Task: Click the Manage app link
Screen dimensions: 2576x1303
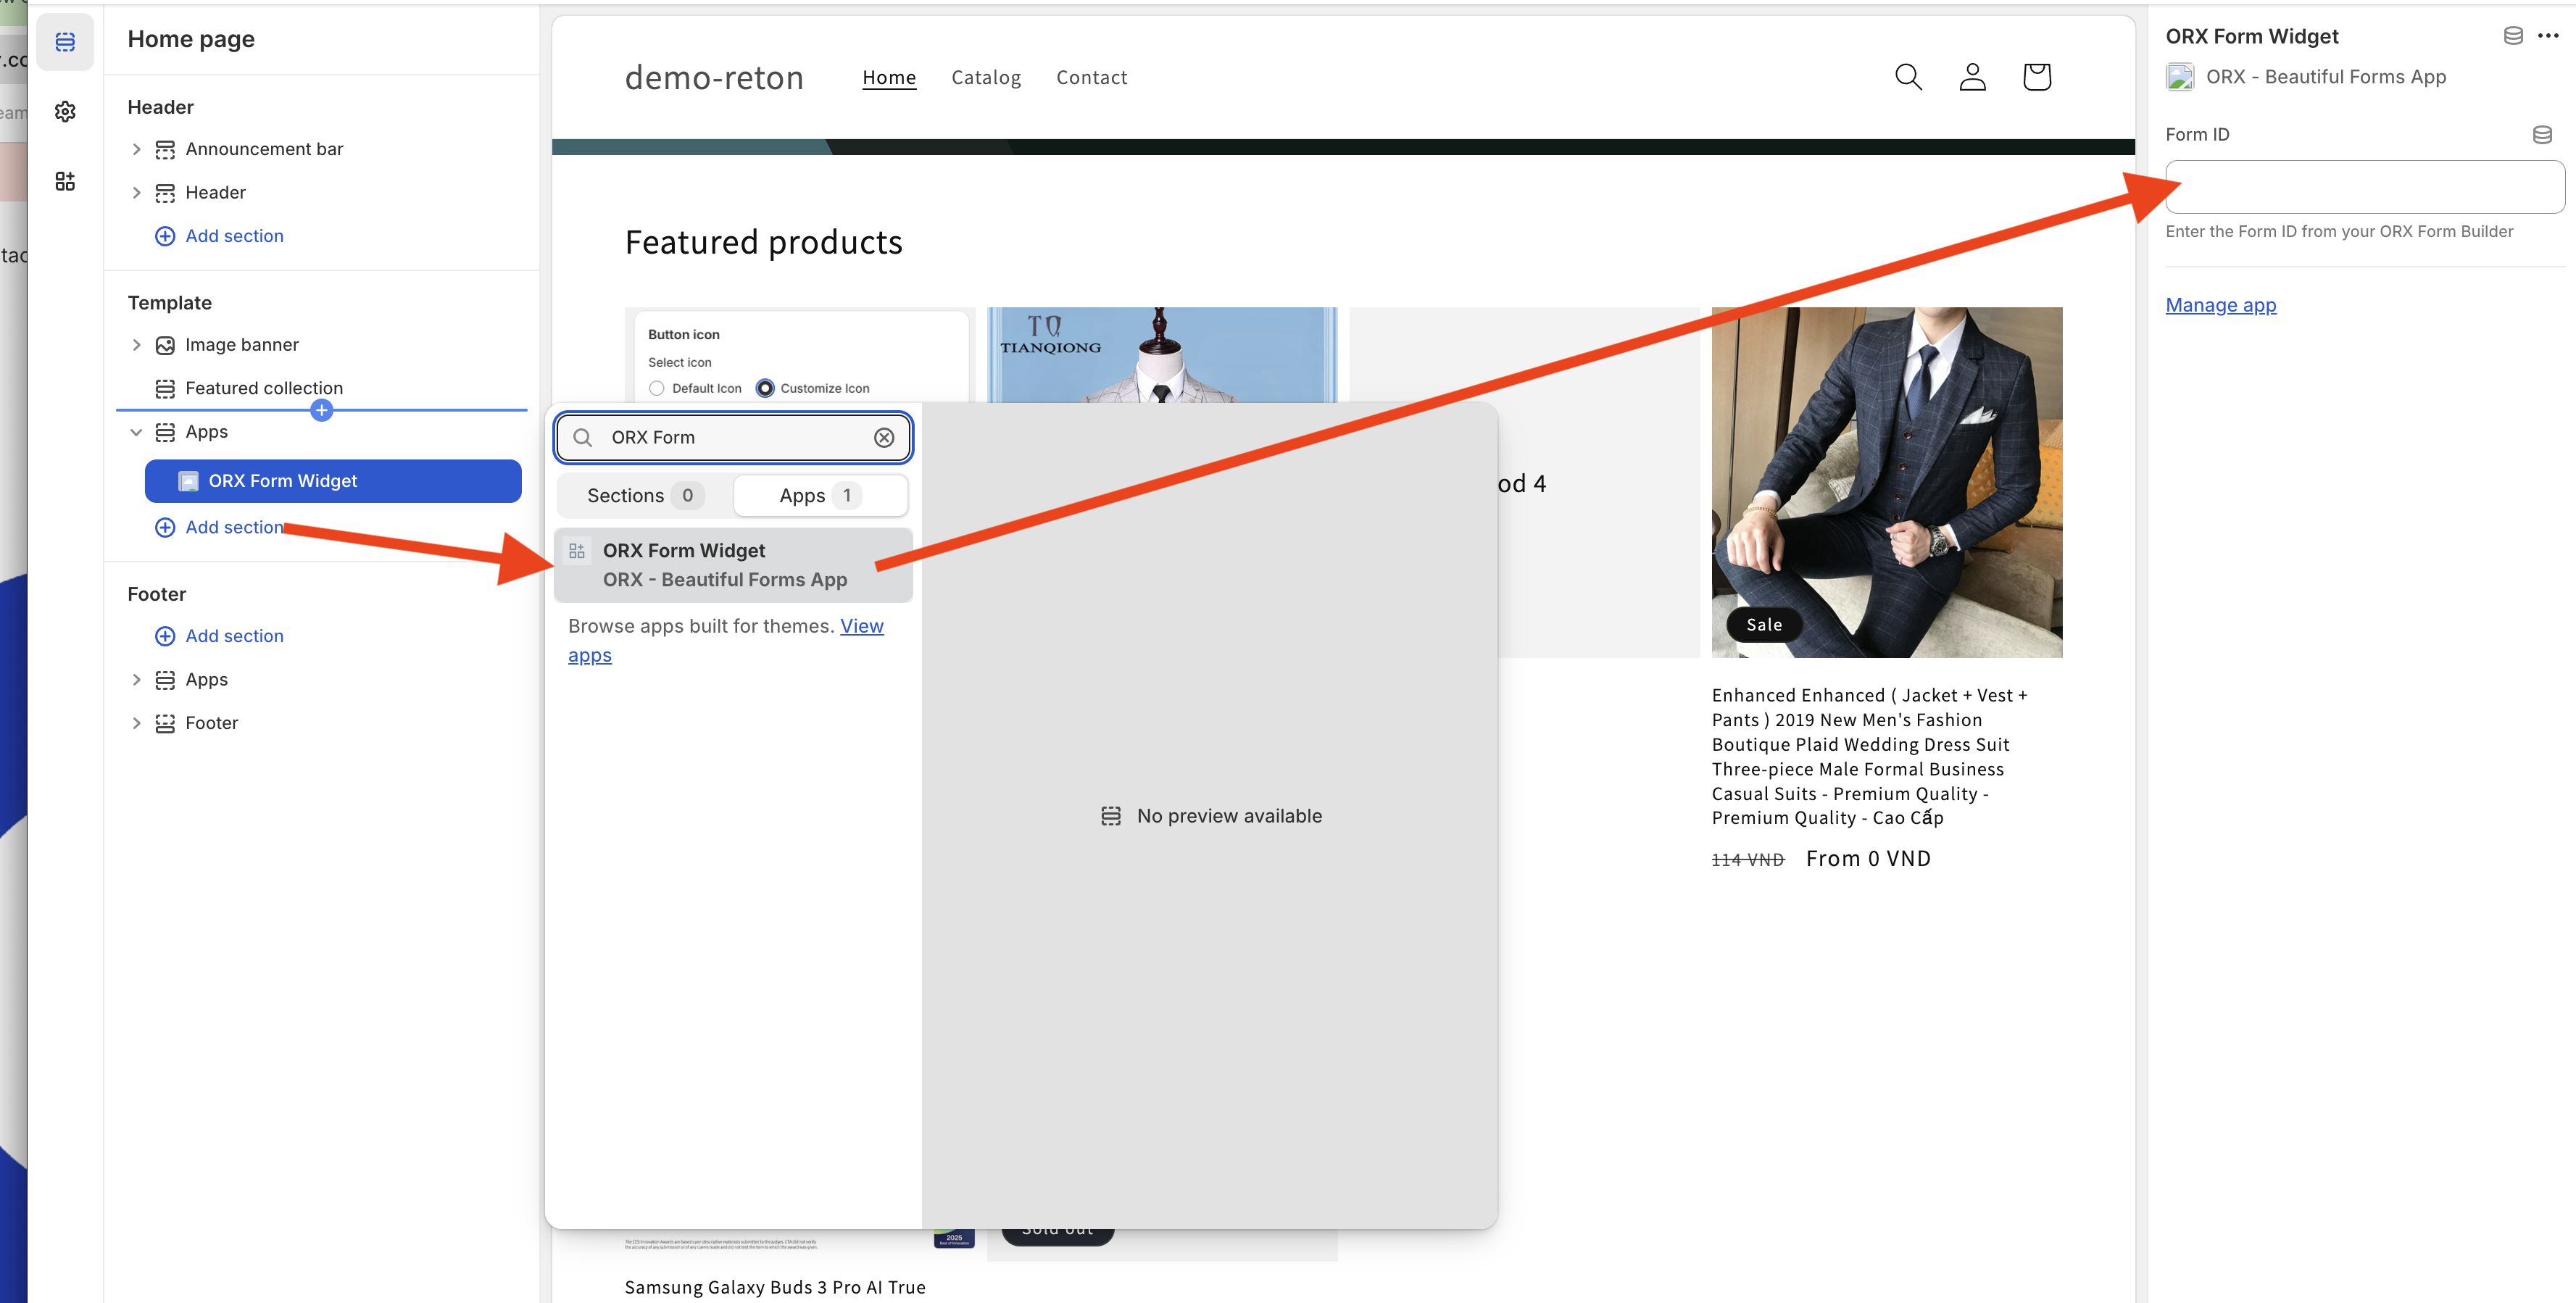Action: (x=2220, y=305)
